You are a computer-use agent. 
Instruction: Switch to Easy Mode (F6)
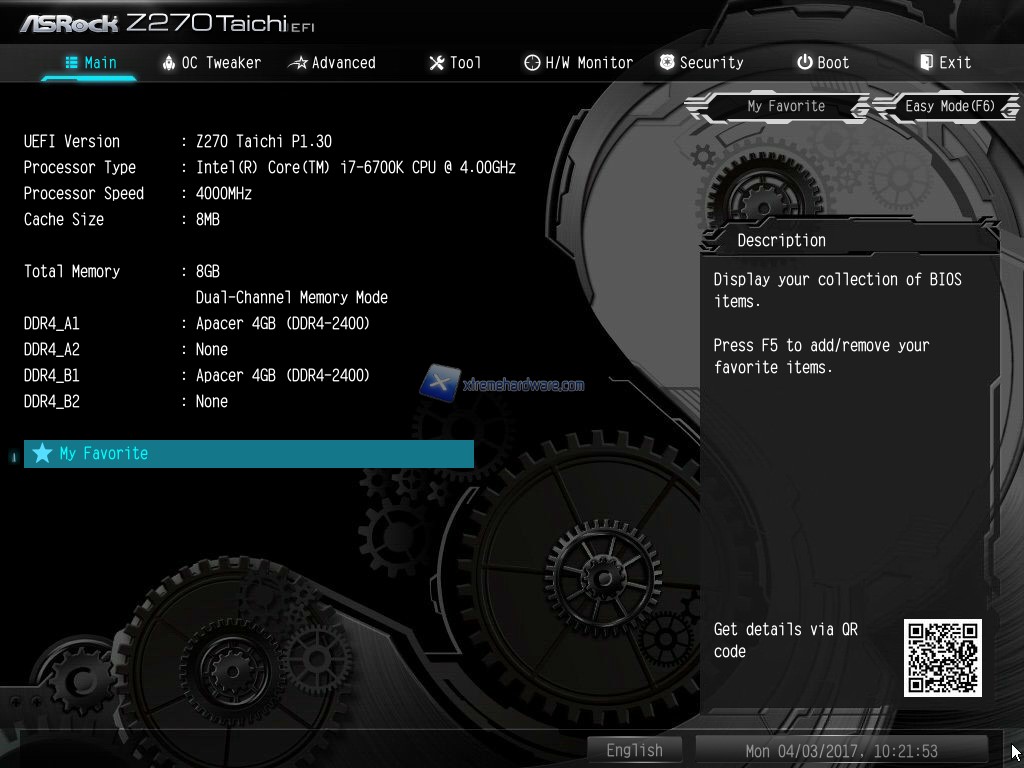click(948, 106)
